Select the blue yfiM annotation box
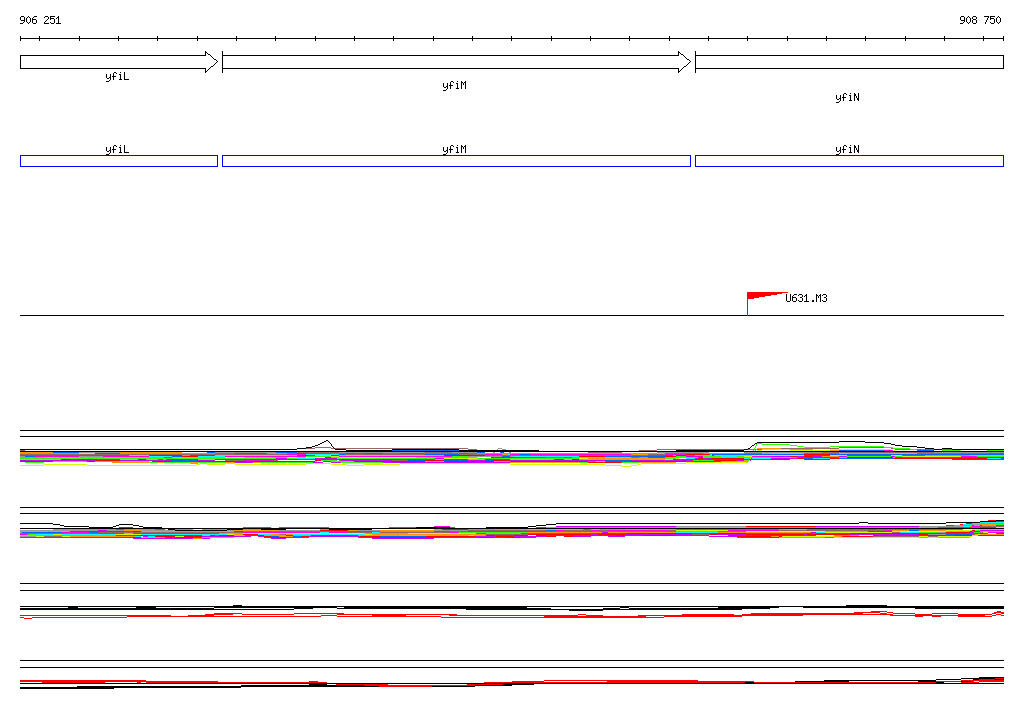This screenshot has width=1024, height=714. (x=456, y=161)
